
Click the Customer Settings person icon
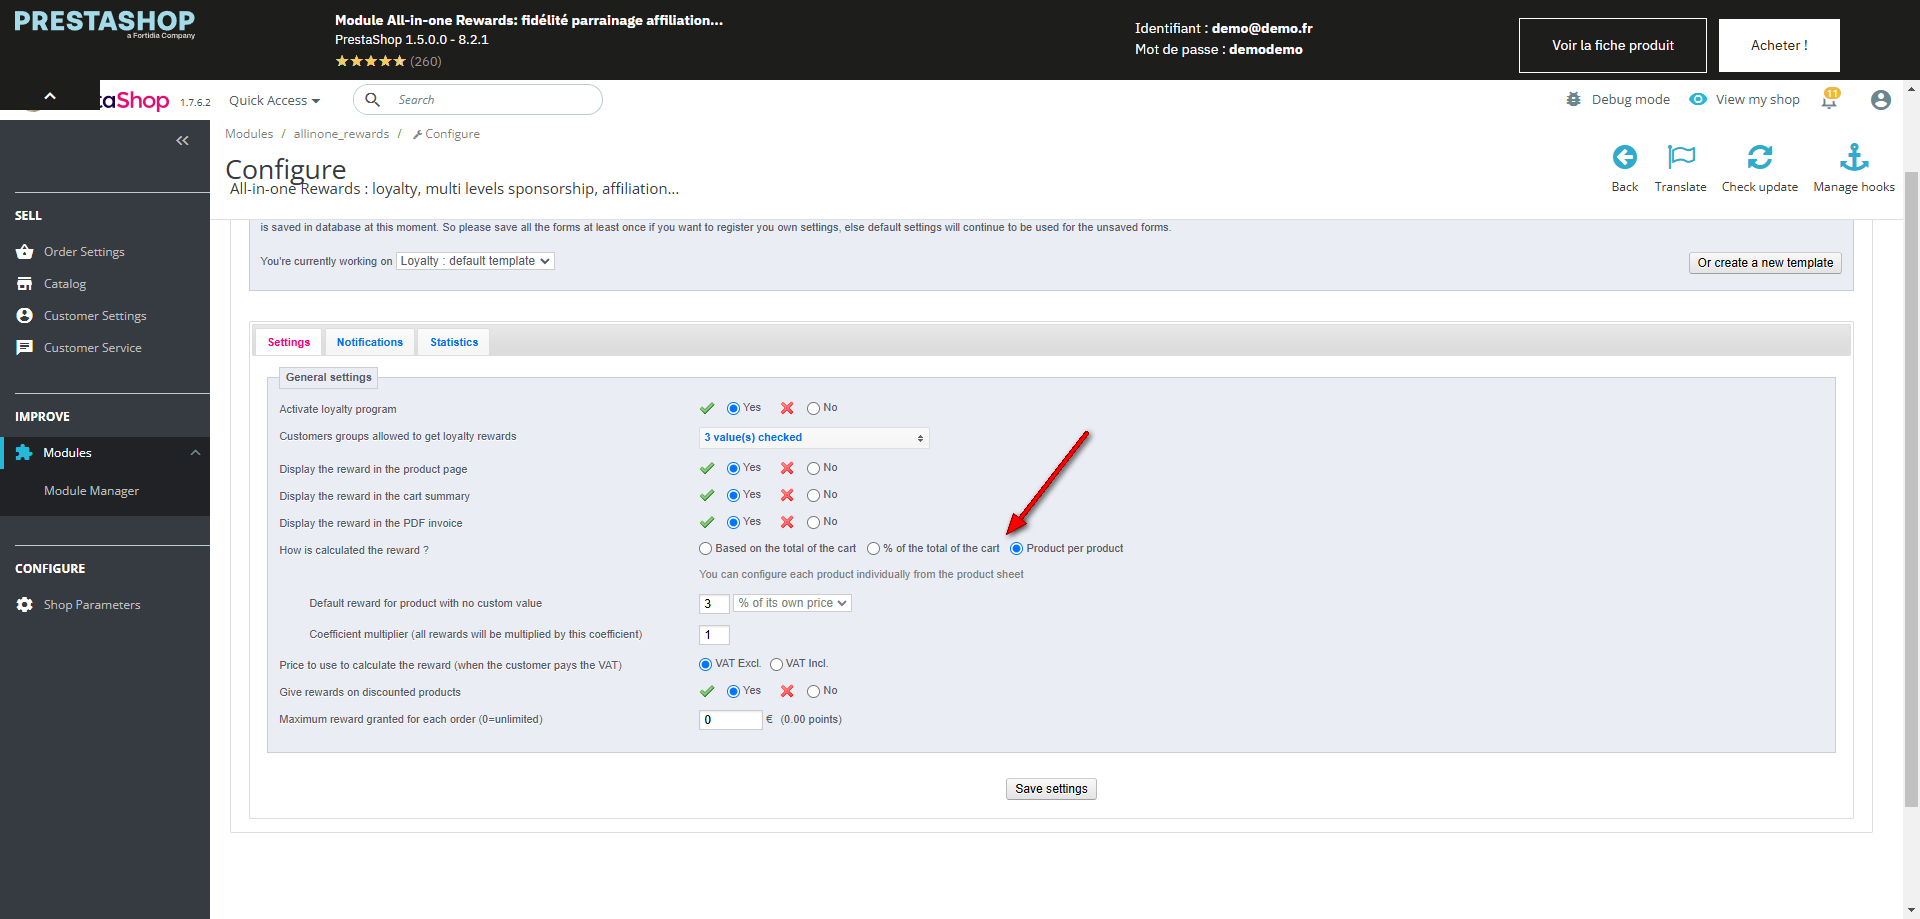coord(25,316)
